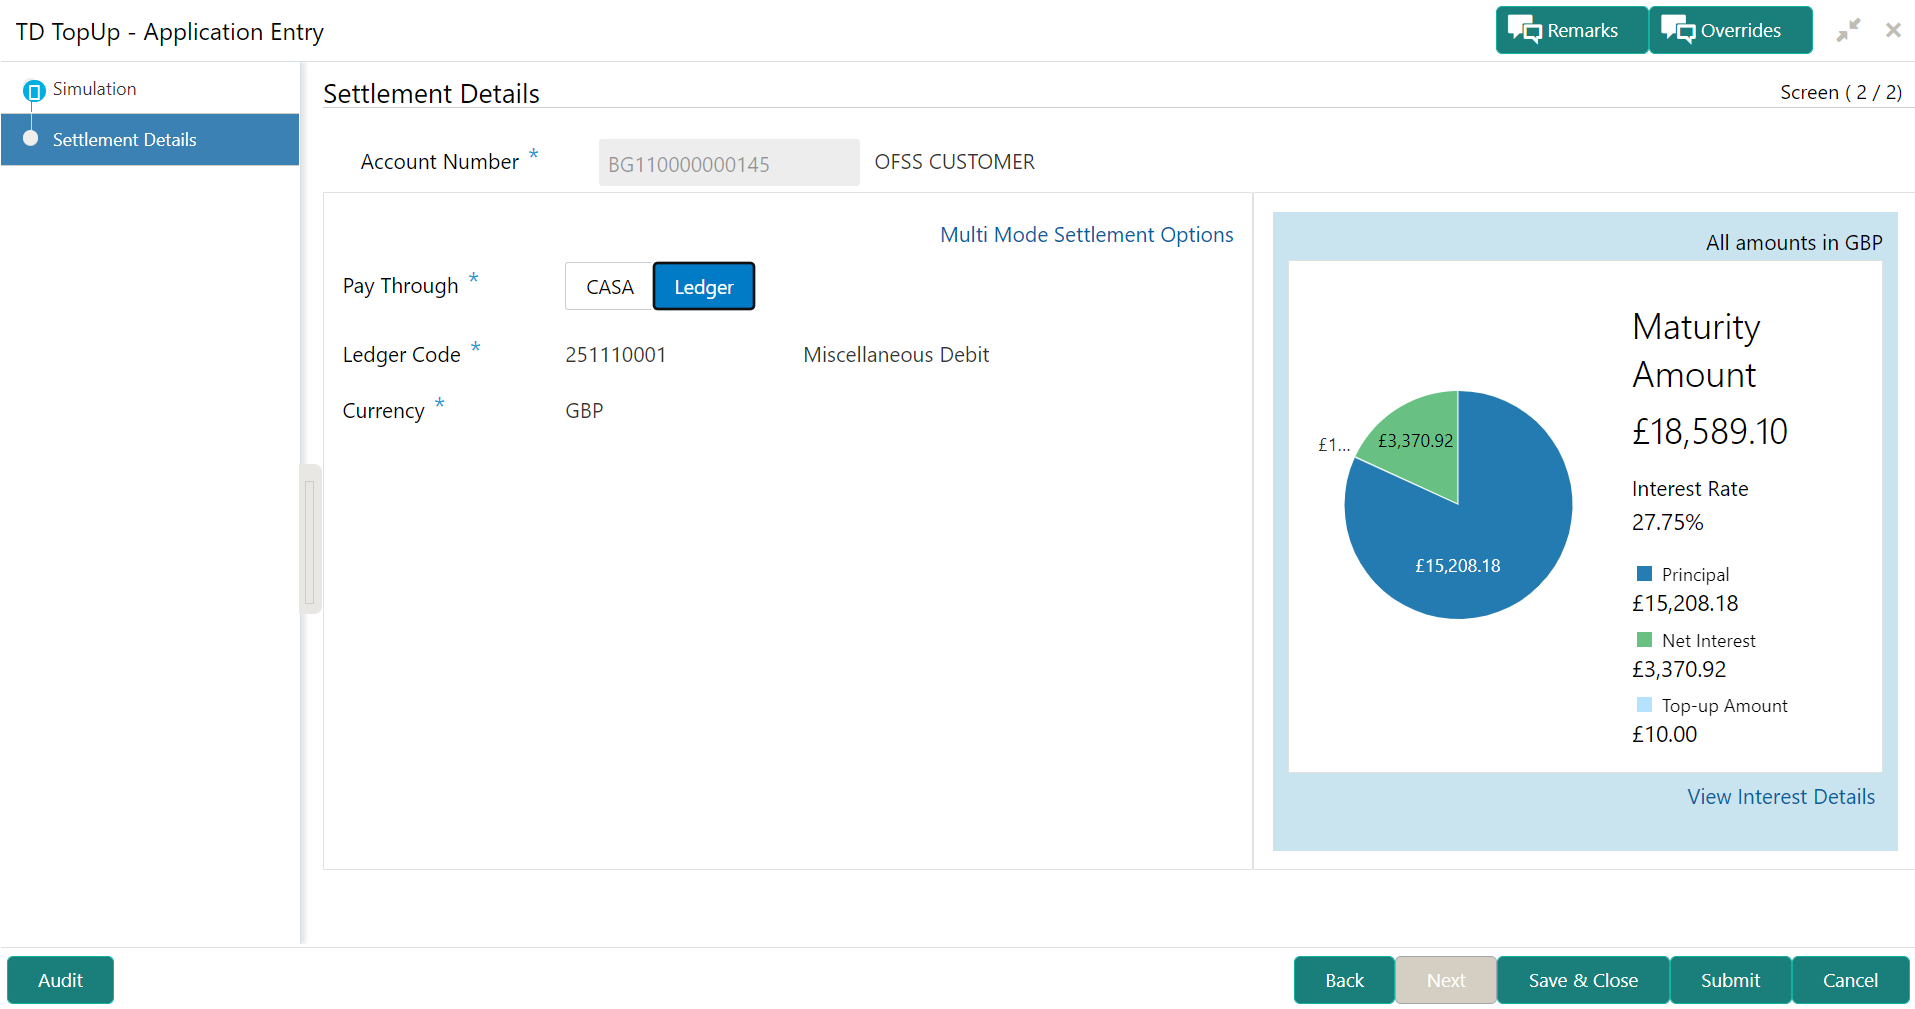Screen dimensions: 1915x1009
Task: Select Ledger as pay through option
Action: click(x=704, y=287)
